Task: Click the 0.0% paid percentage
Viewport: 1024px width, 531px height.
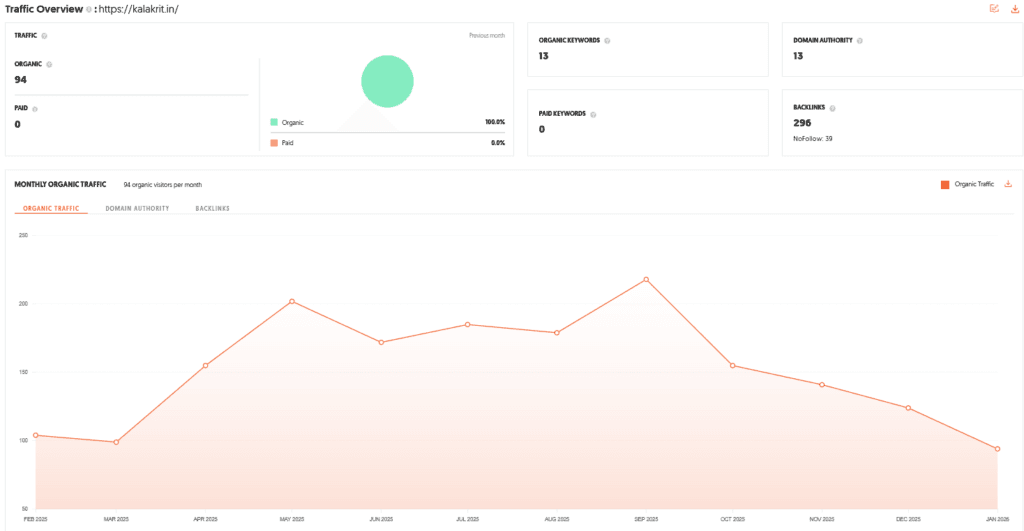Action: tap(498, 142)
